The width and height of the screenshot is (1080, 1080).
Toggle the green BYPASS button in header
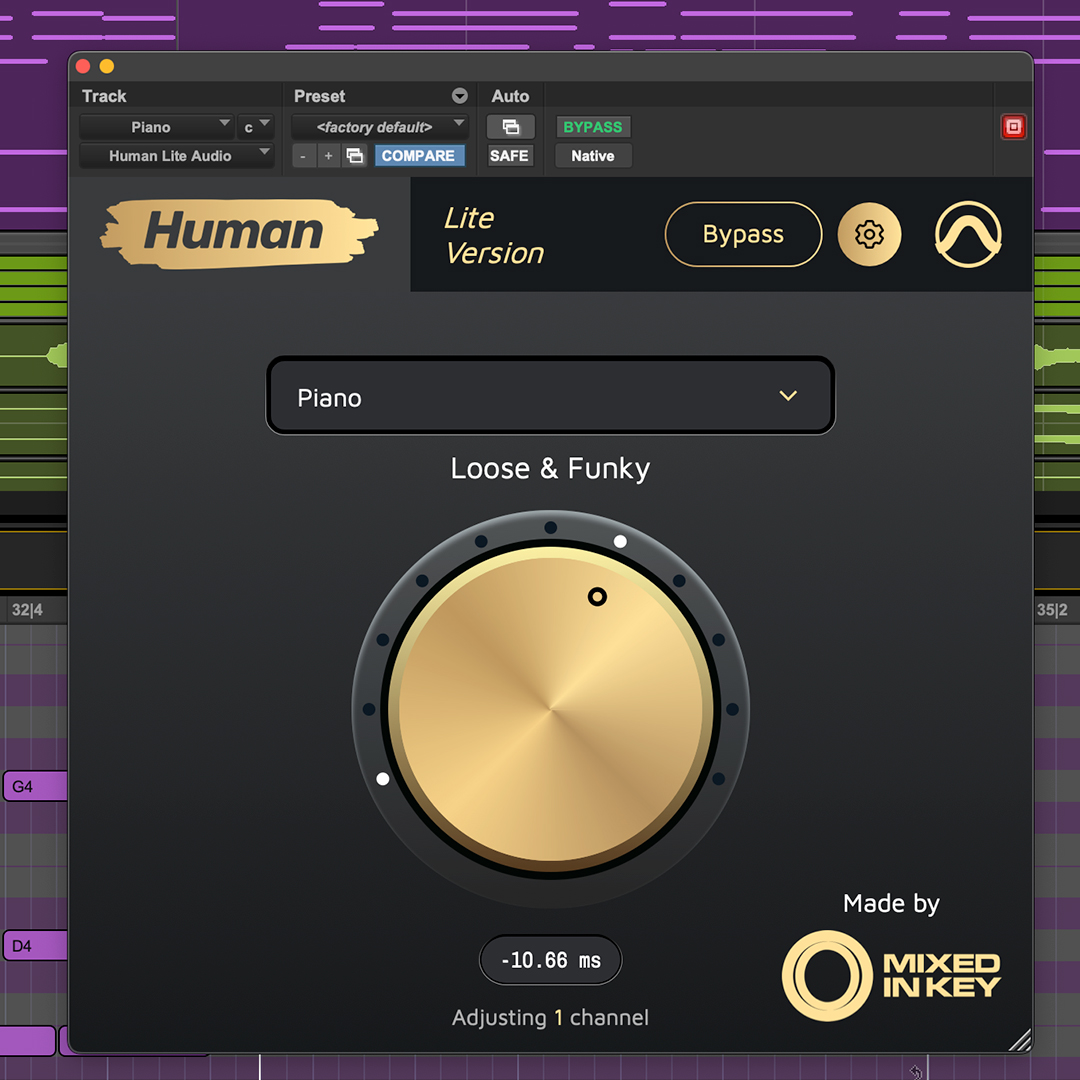point(592,127)
